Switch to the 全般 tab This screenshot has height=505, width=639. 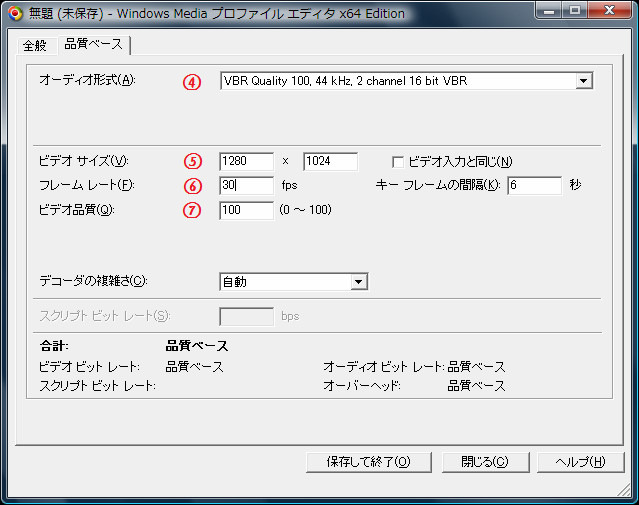tap(35, 46)
